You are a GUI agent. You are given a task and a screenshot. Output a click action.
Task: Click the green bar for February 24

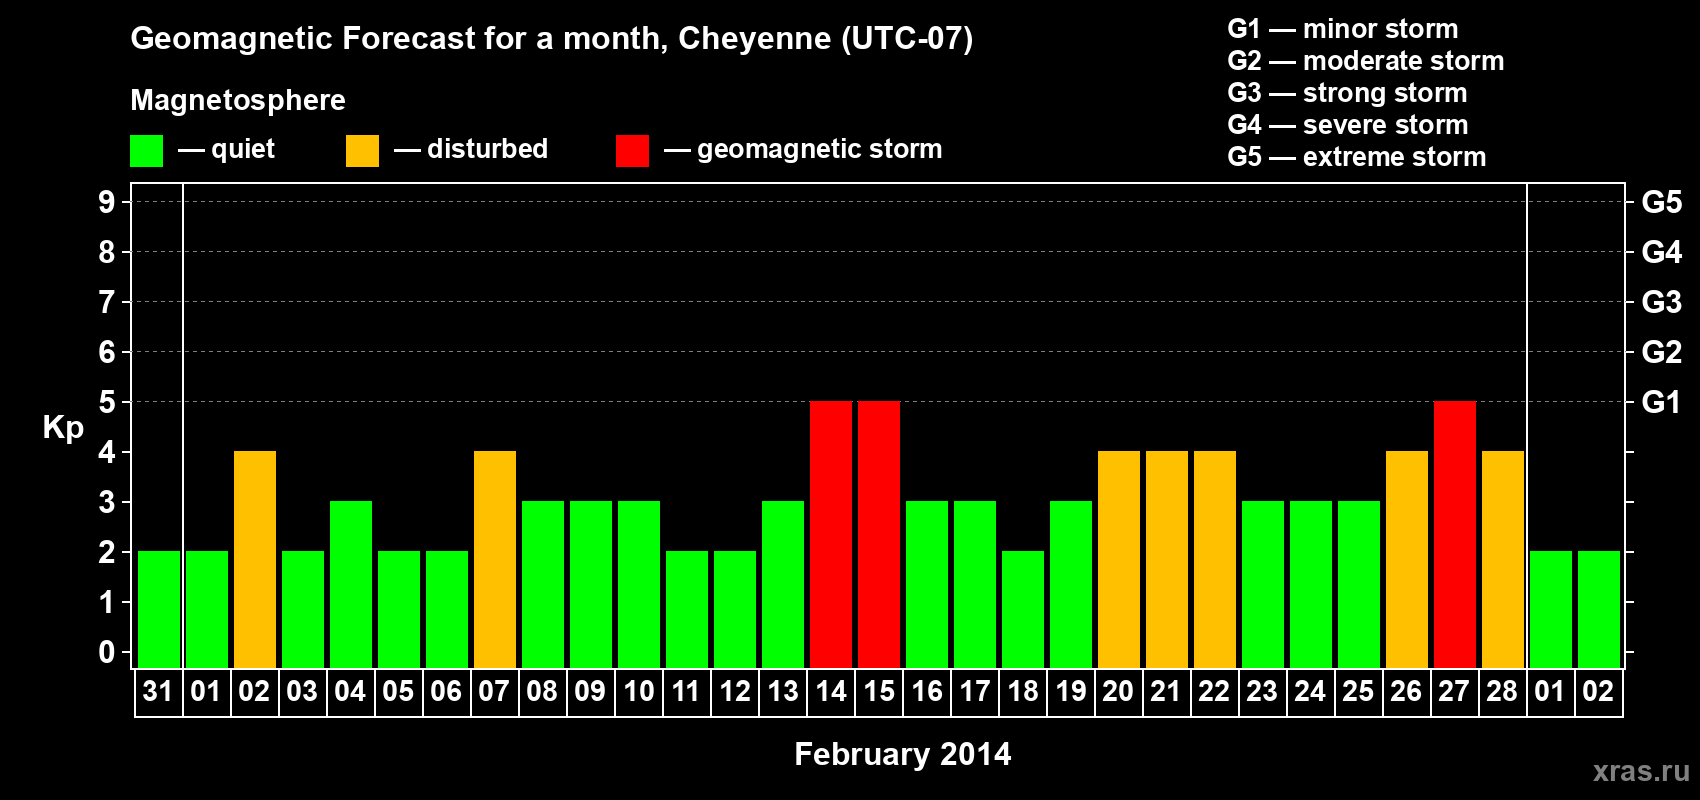pos(1311,584)
